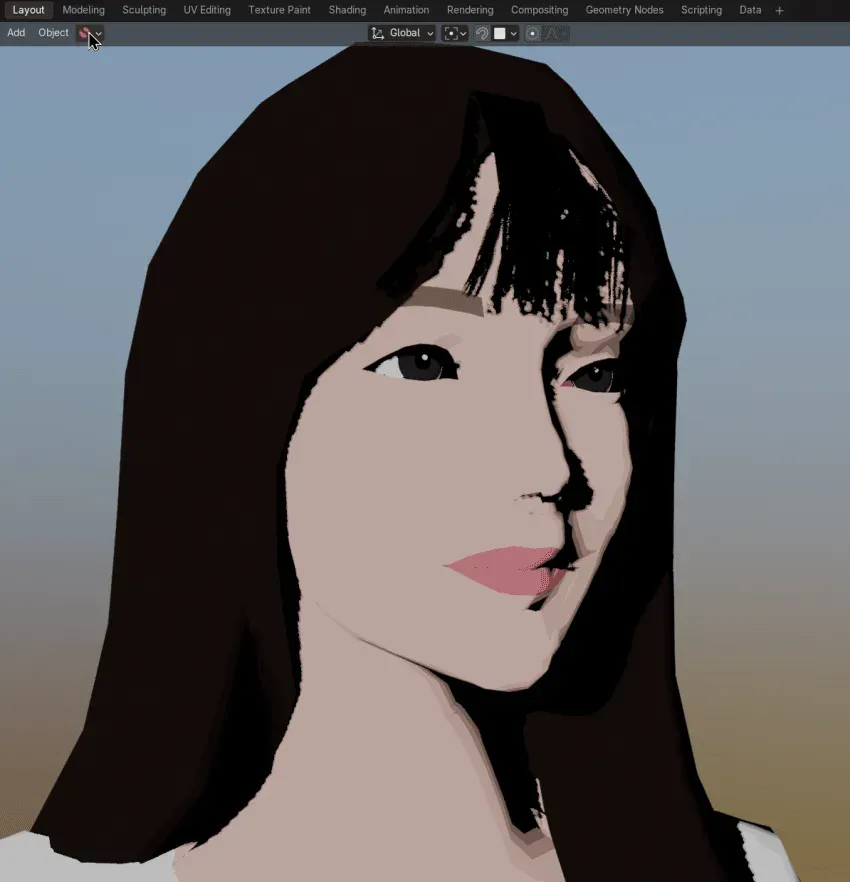Open the proportional editing falloff curve menu
Screen dimensions: 850x882
[x=555, y=33]
